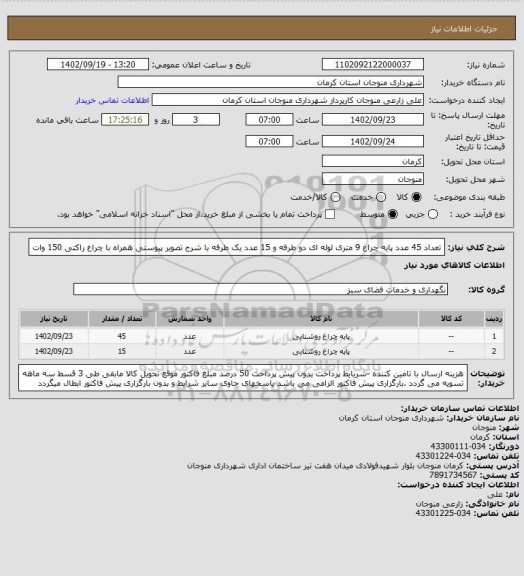Click the ردیف column header
The image size is (524, 576).
494,318
